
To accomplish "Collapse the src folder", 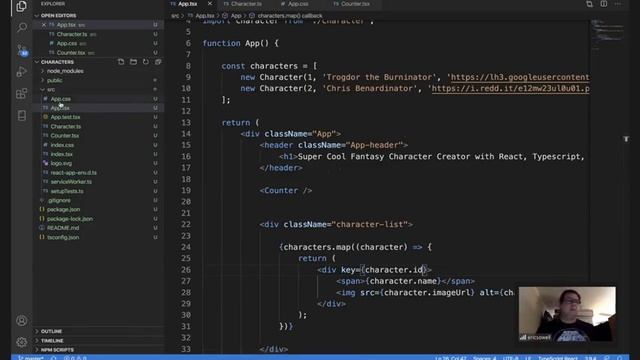I will [51, 89].
